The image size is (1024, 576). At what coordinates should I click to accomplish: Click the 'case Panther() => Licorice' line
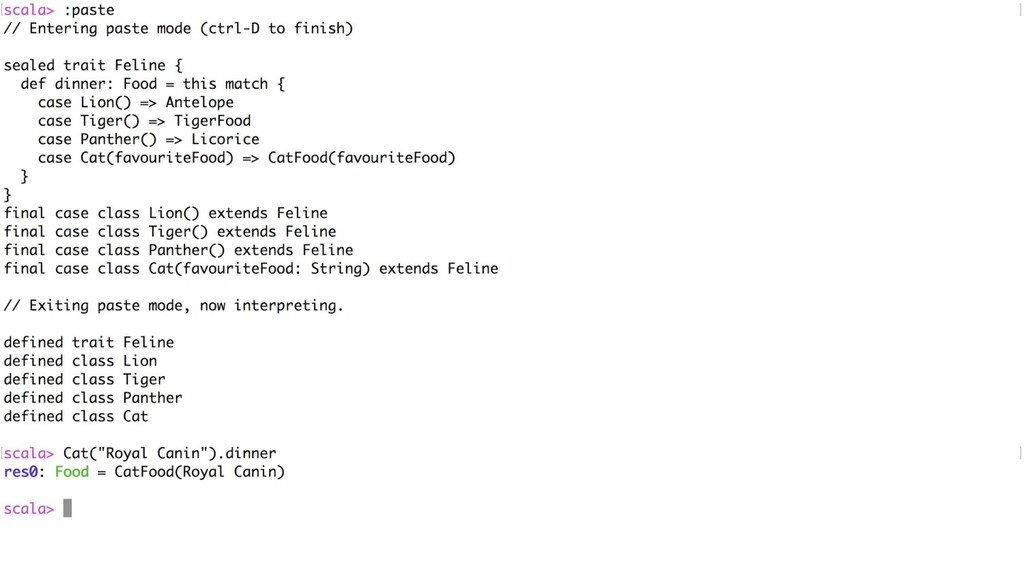(x=148, y=139)
